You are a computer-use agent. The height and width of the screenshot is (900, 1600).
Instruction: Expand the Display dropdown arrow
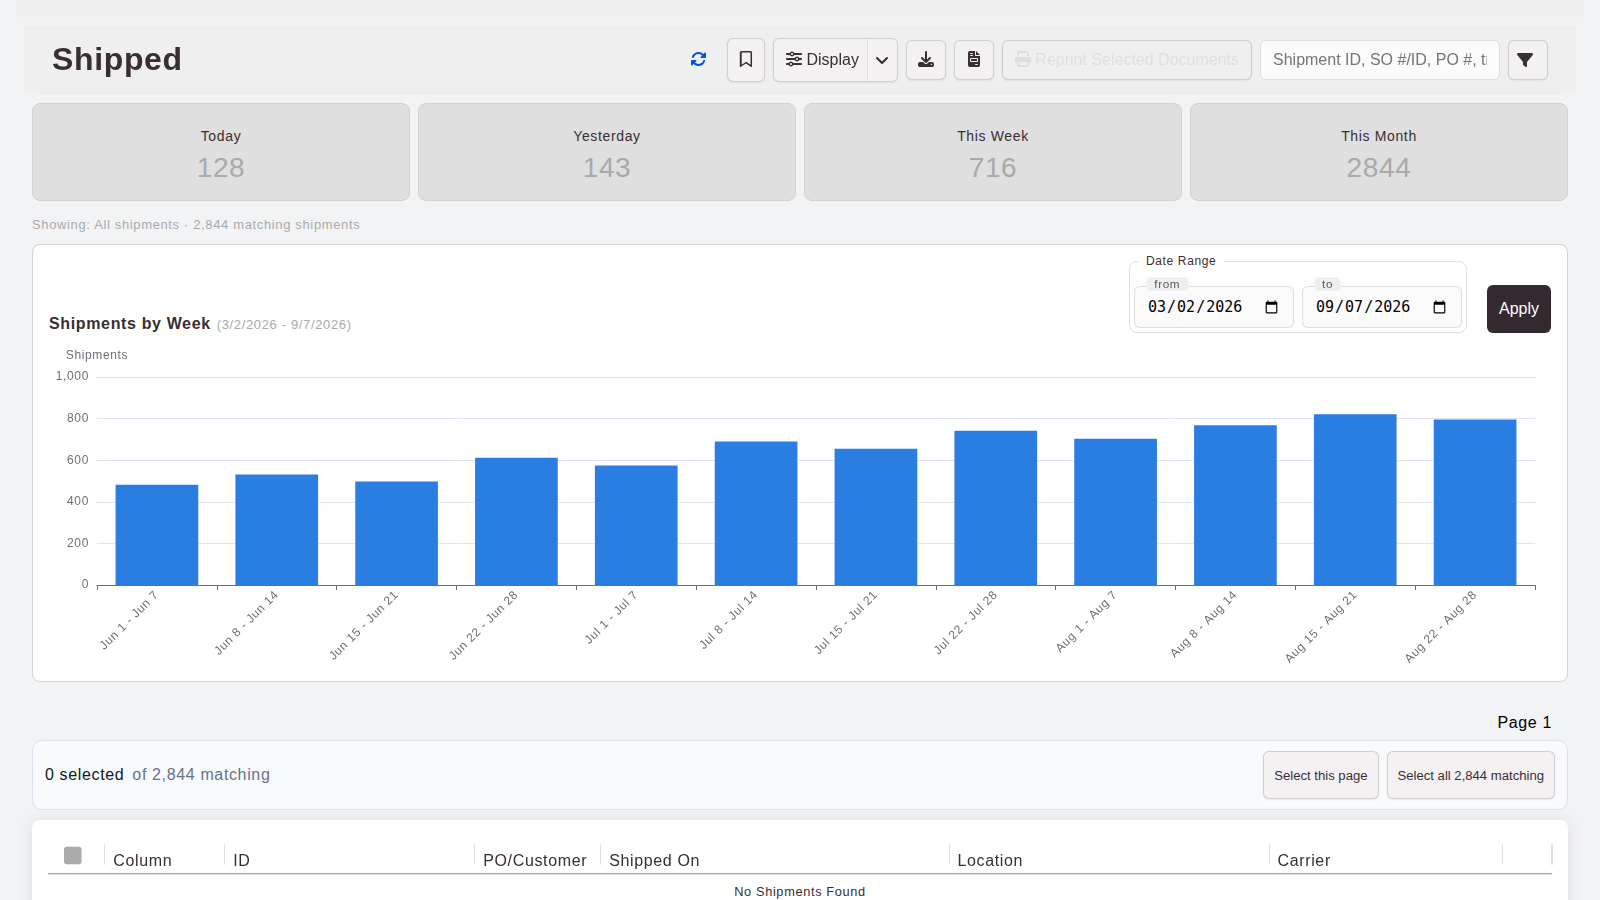click(x=882, y=60)
